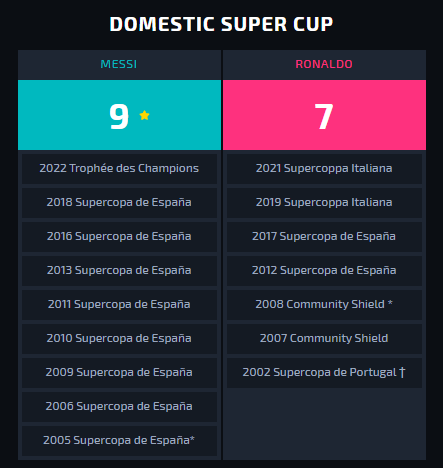Open the 2022 Trophée des Champions row

pyautogui.click(x=119, y=169)
